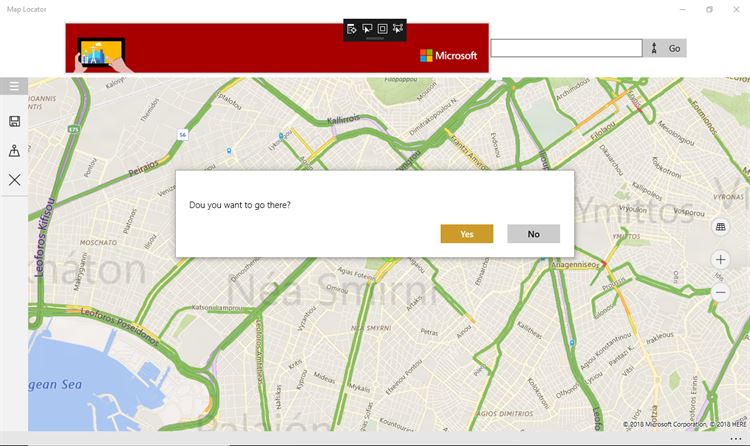The image size is (750, 446).
Task: Click the Peiraios road label on map
Action: (143, 168)
